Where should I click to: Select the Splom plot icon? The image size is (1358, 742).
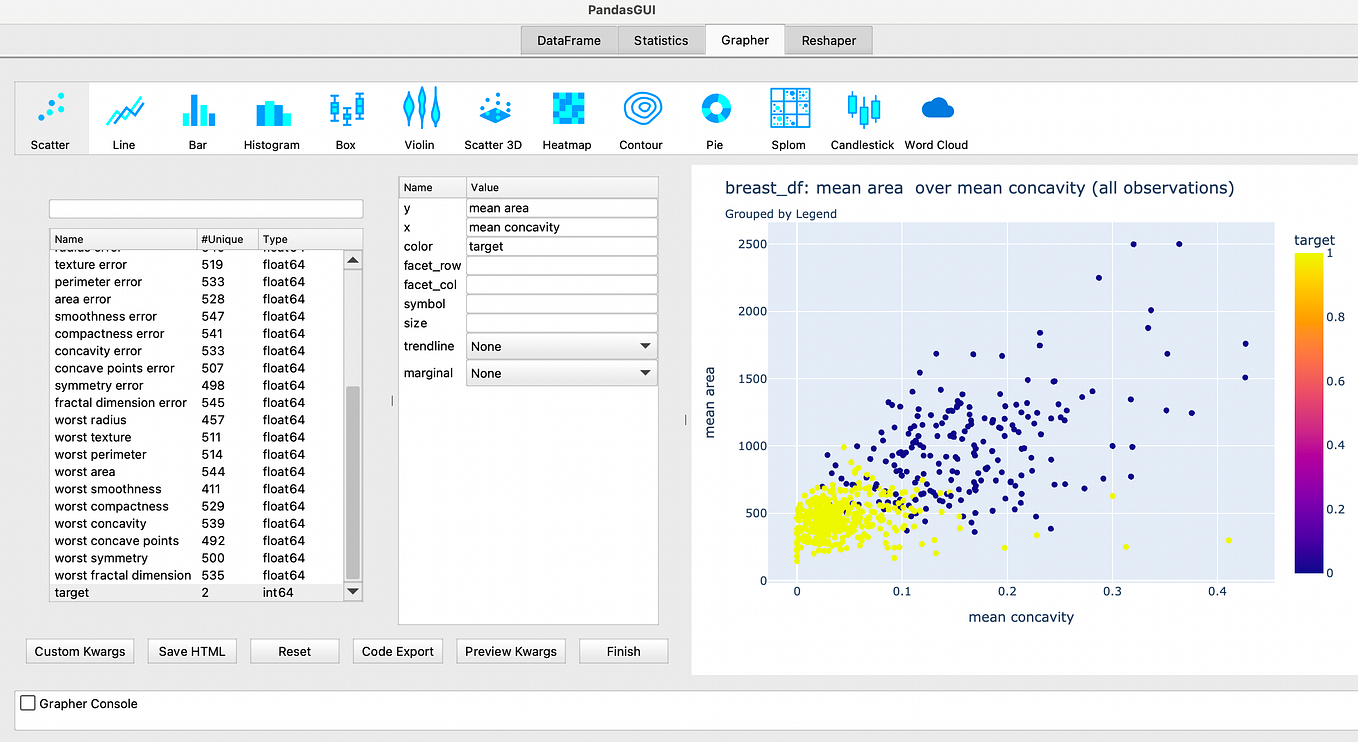click(789, 117)
